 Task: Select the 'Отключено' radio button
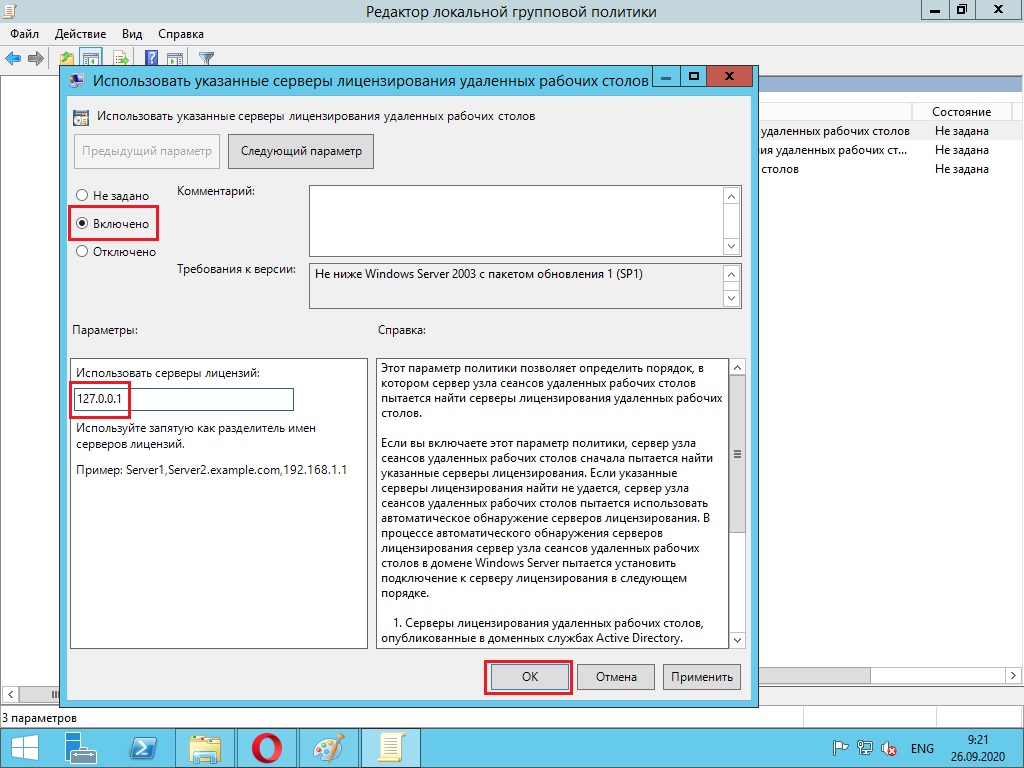(82, 251)
